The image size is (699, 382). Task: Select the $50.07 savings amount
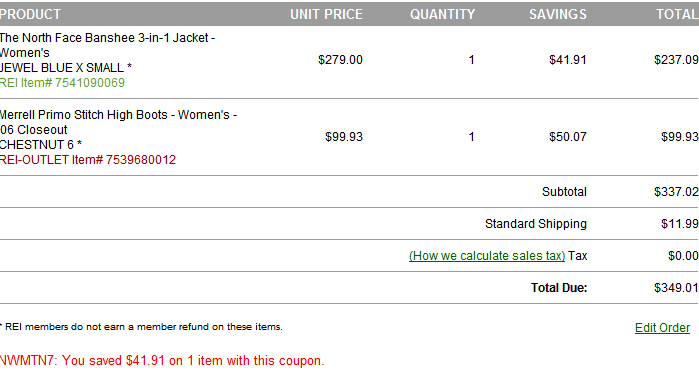[x=567, y=137]
